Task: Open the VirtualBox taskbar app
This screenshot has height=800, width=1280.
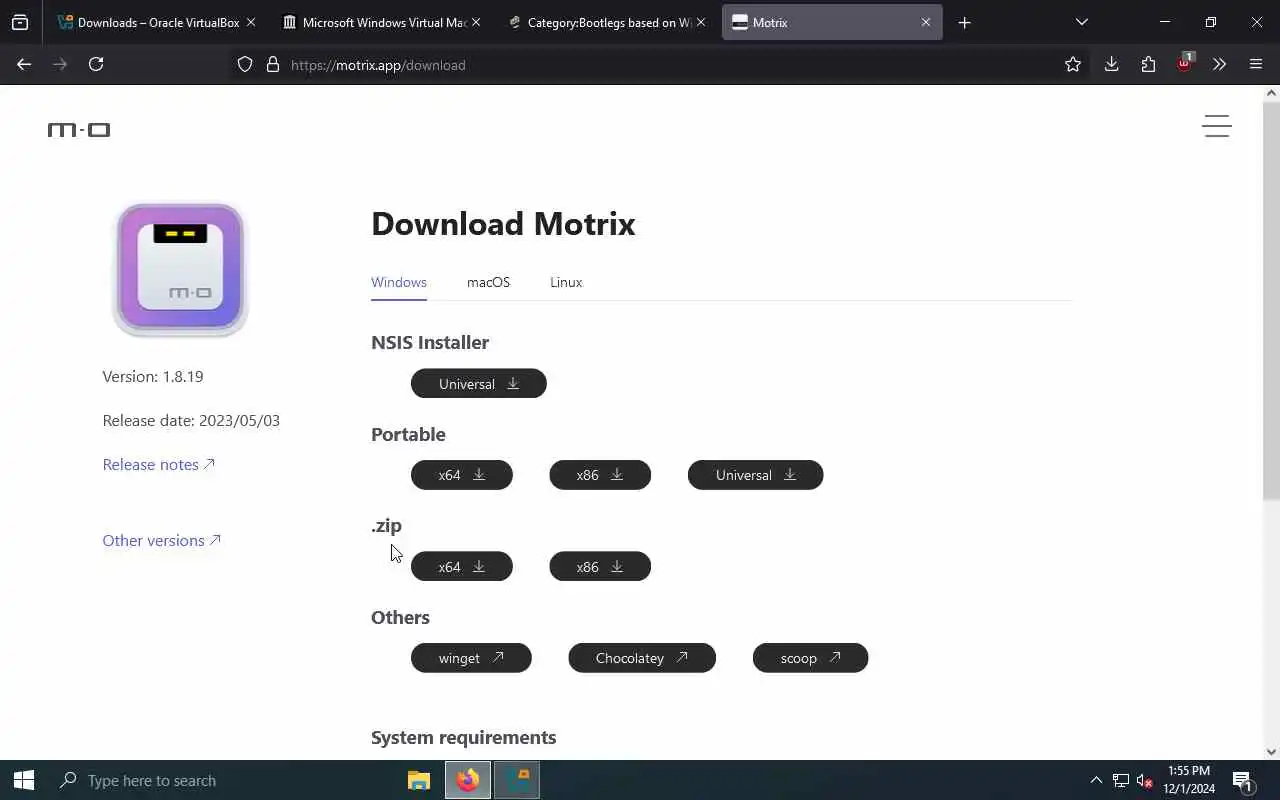Action: (x=516, y=780)
